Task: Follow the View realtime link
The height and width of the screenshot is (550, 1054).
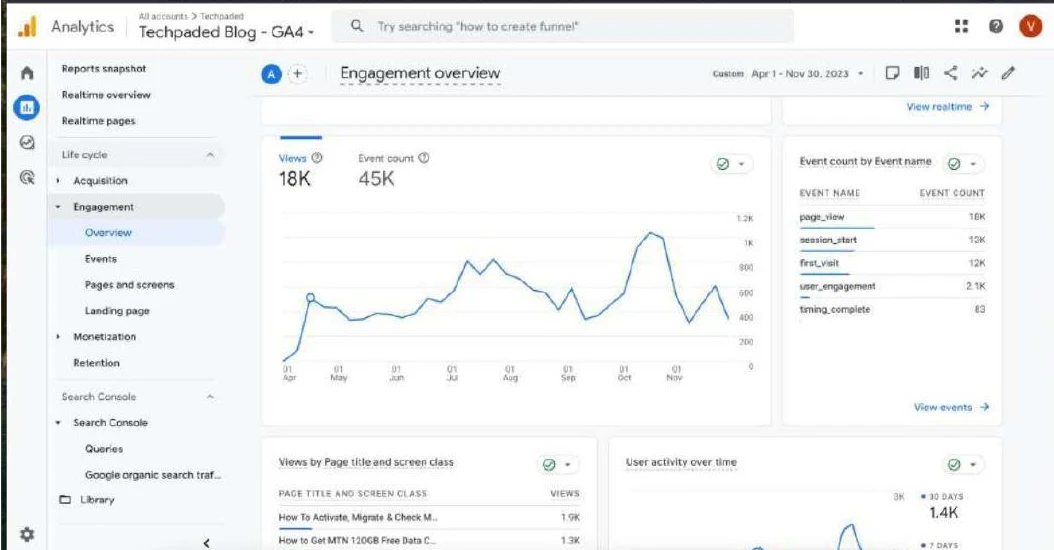Action: click(x=948, y=107)
